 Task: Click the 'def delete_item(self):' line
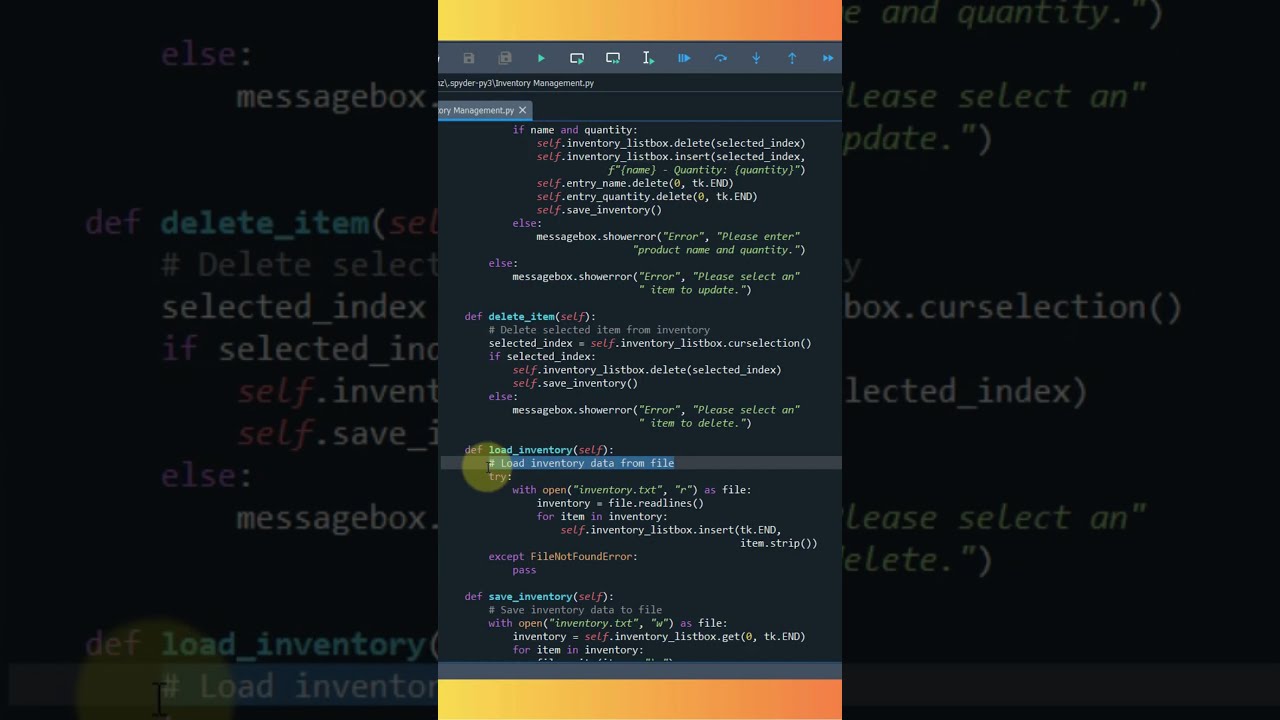(x=530, y=316)
